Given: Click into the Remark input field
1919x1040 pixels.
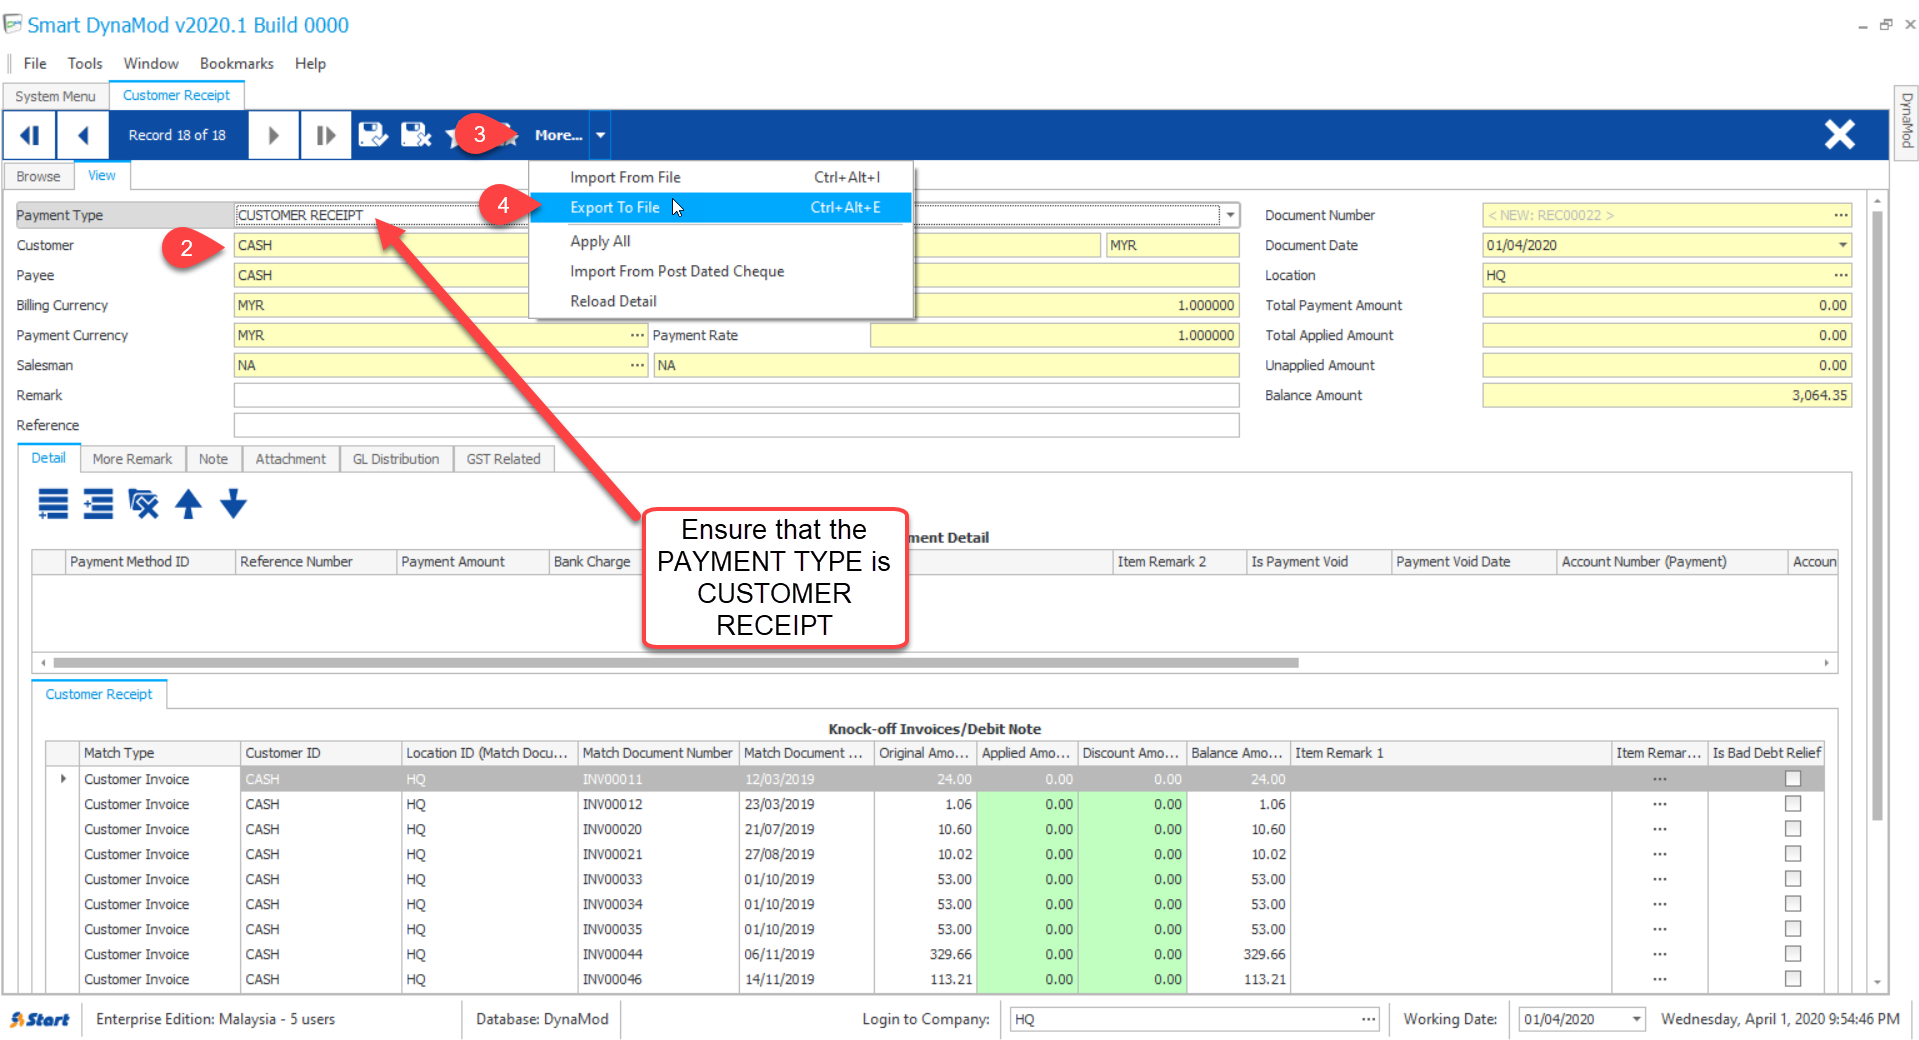Looking at the screenshot, I should [x=736, y=395].
